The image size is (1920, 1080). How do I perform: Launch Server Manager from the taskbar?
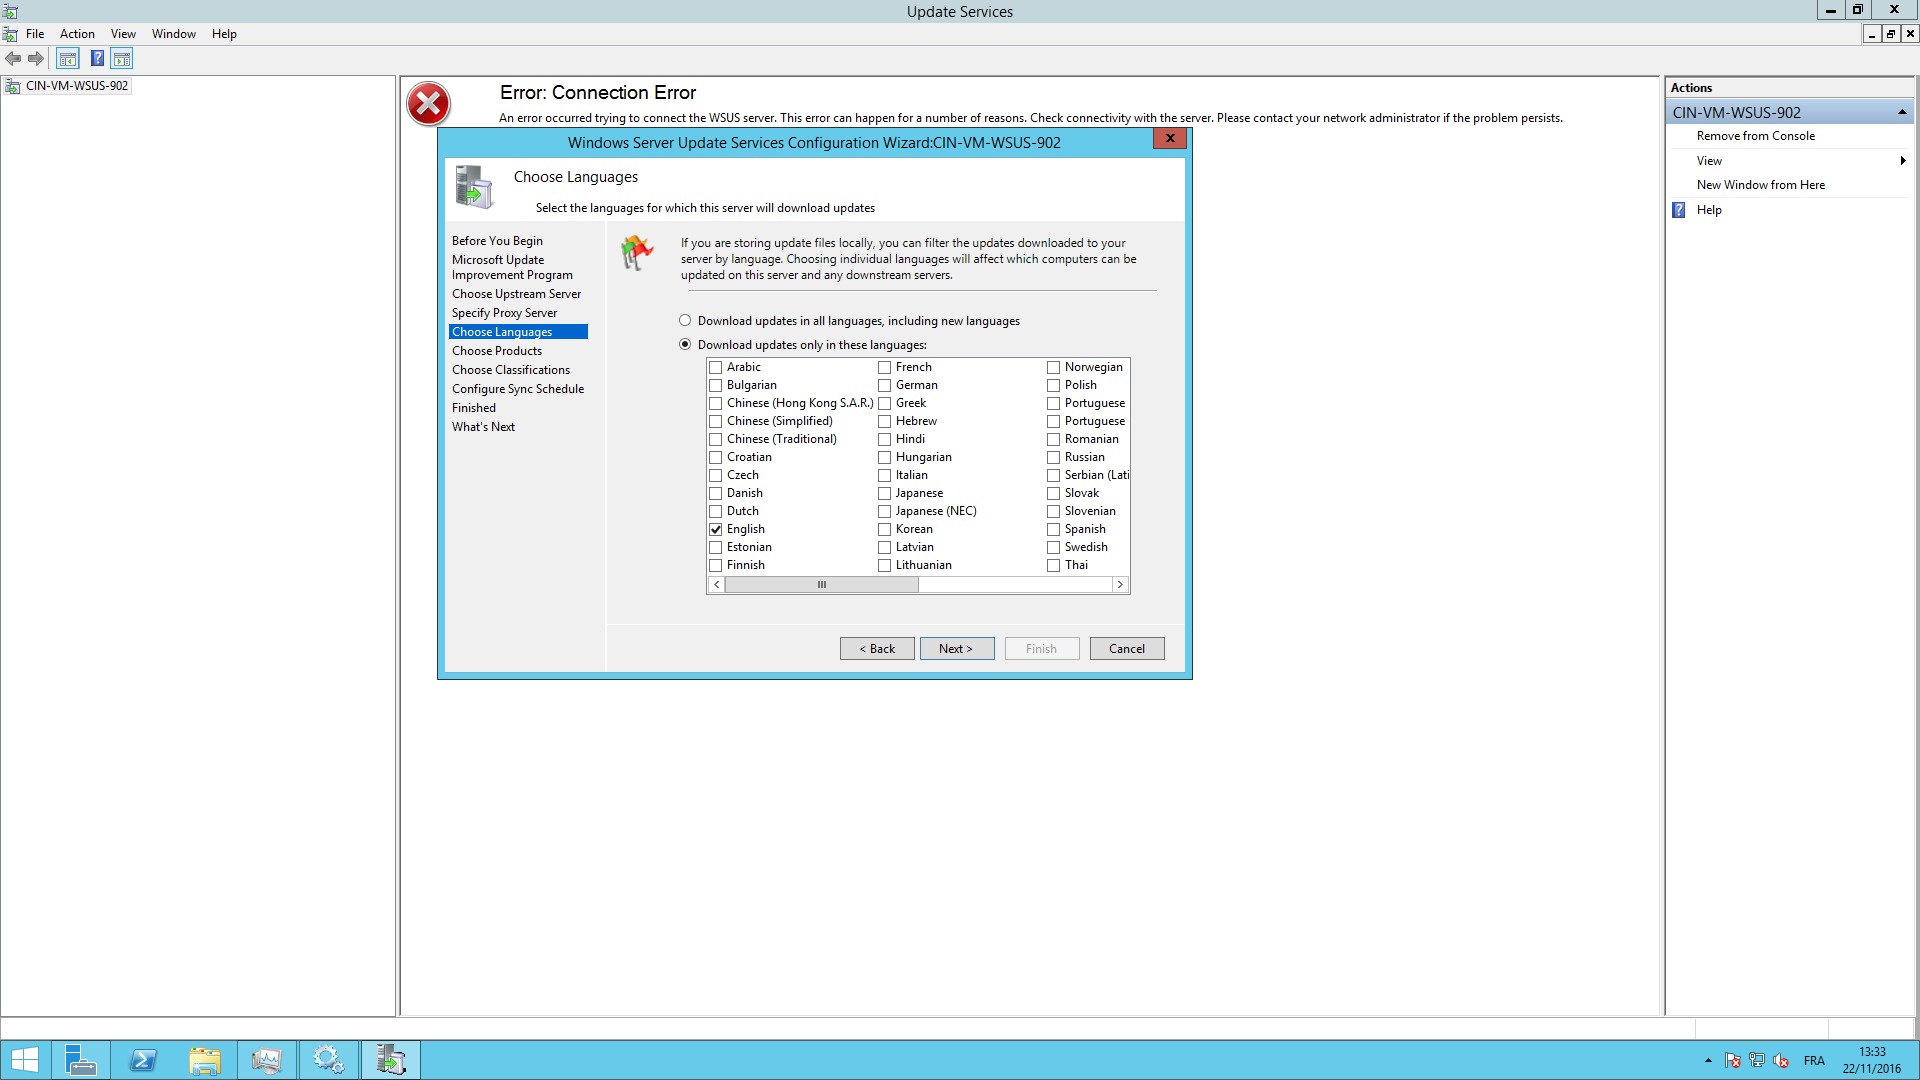[80, 1060]
